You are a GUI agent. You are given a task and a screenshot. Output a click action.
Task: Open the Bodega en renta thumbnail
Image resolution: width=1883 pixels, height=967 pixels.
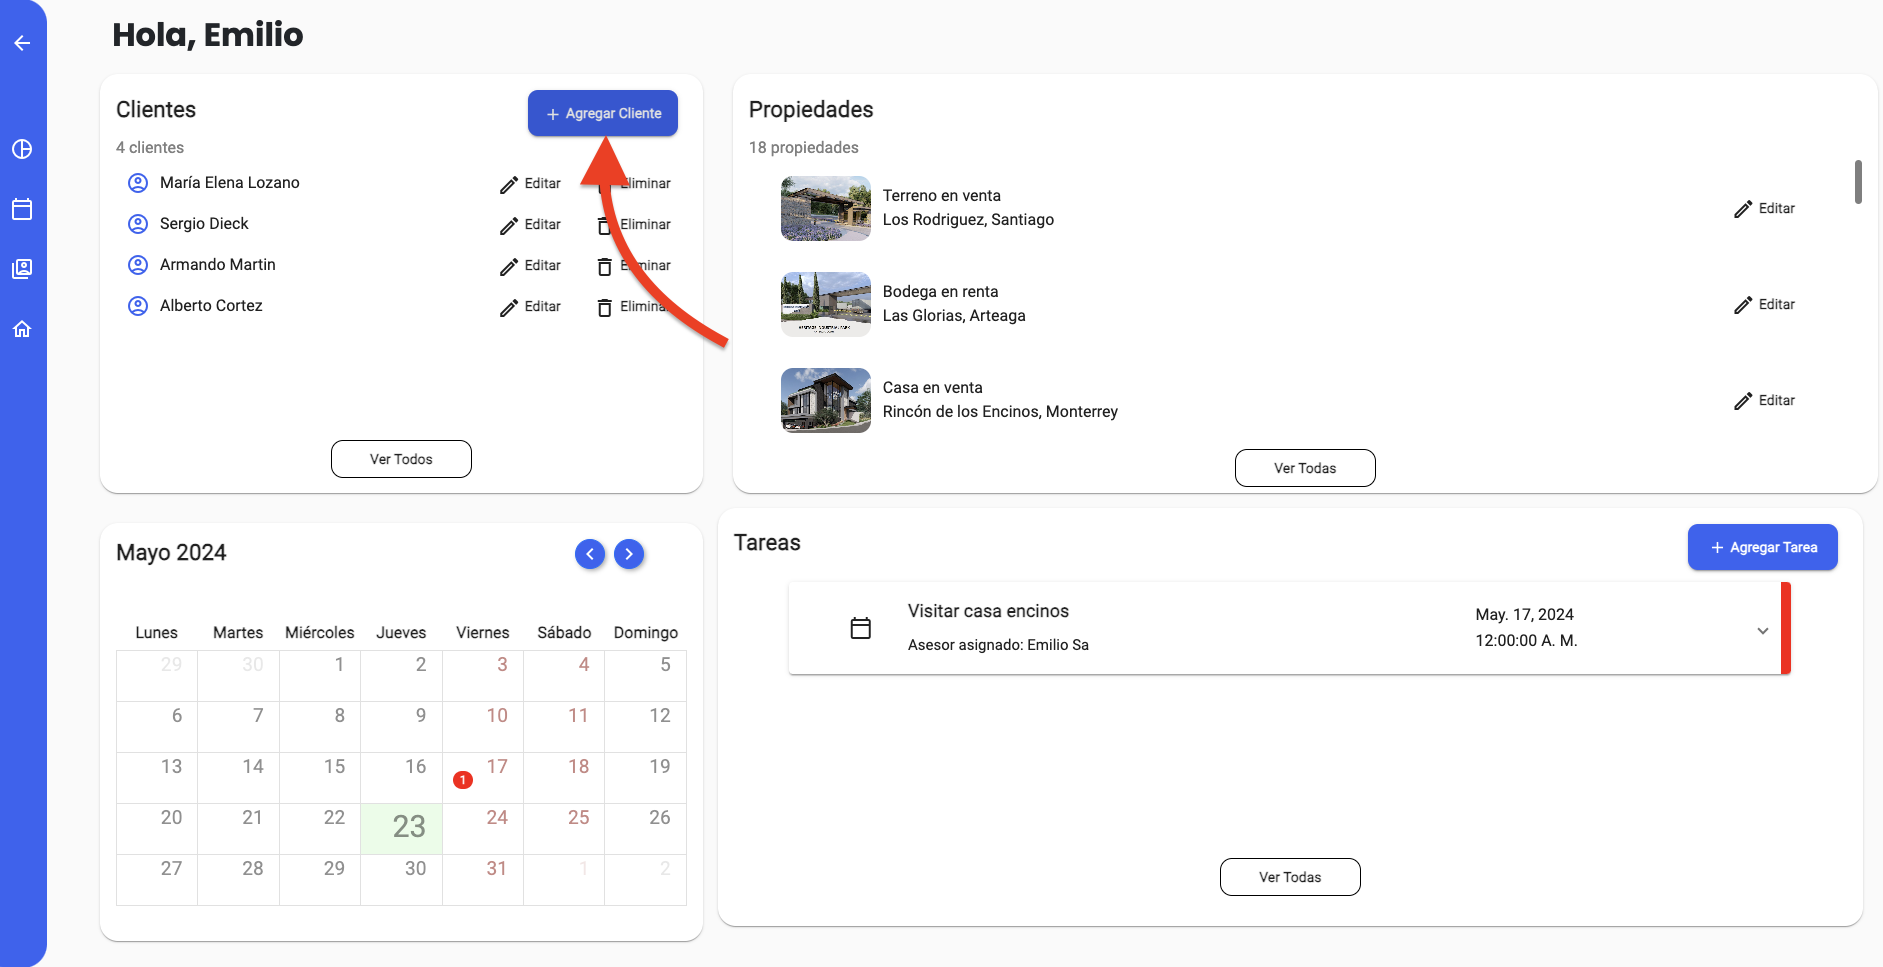click(x=826, y=304)
